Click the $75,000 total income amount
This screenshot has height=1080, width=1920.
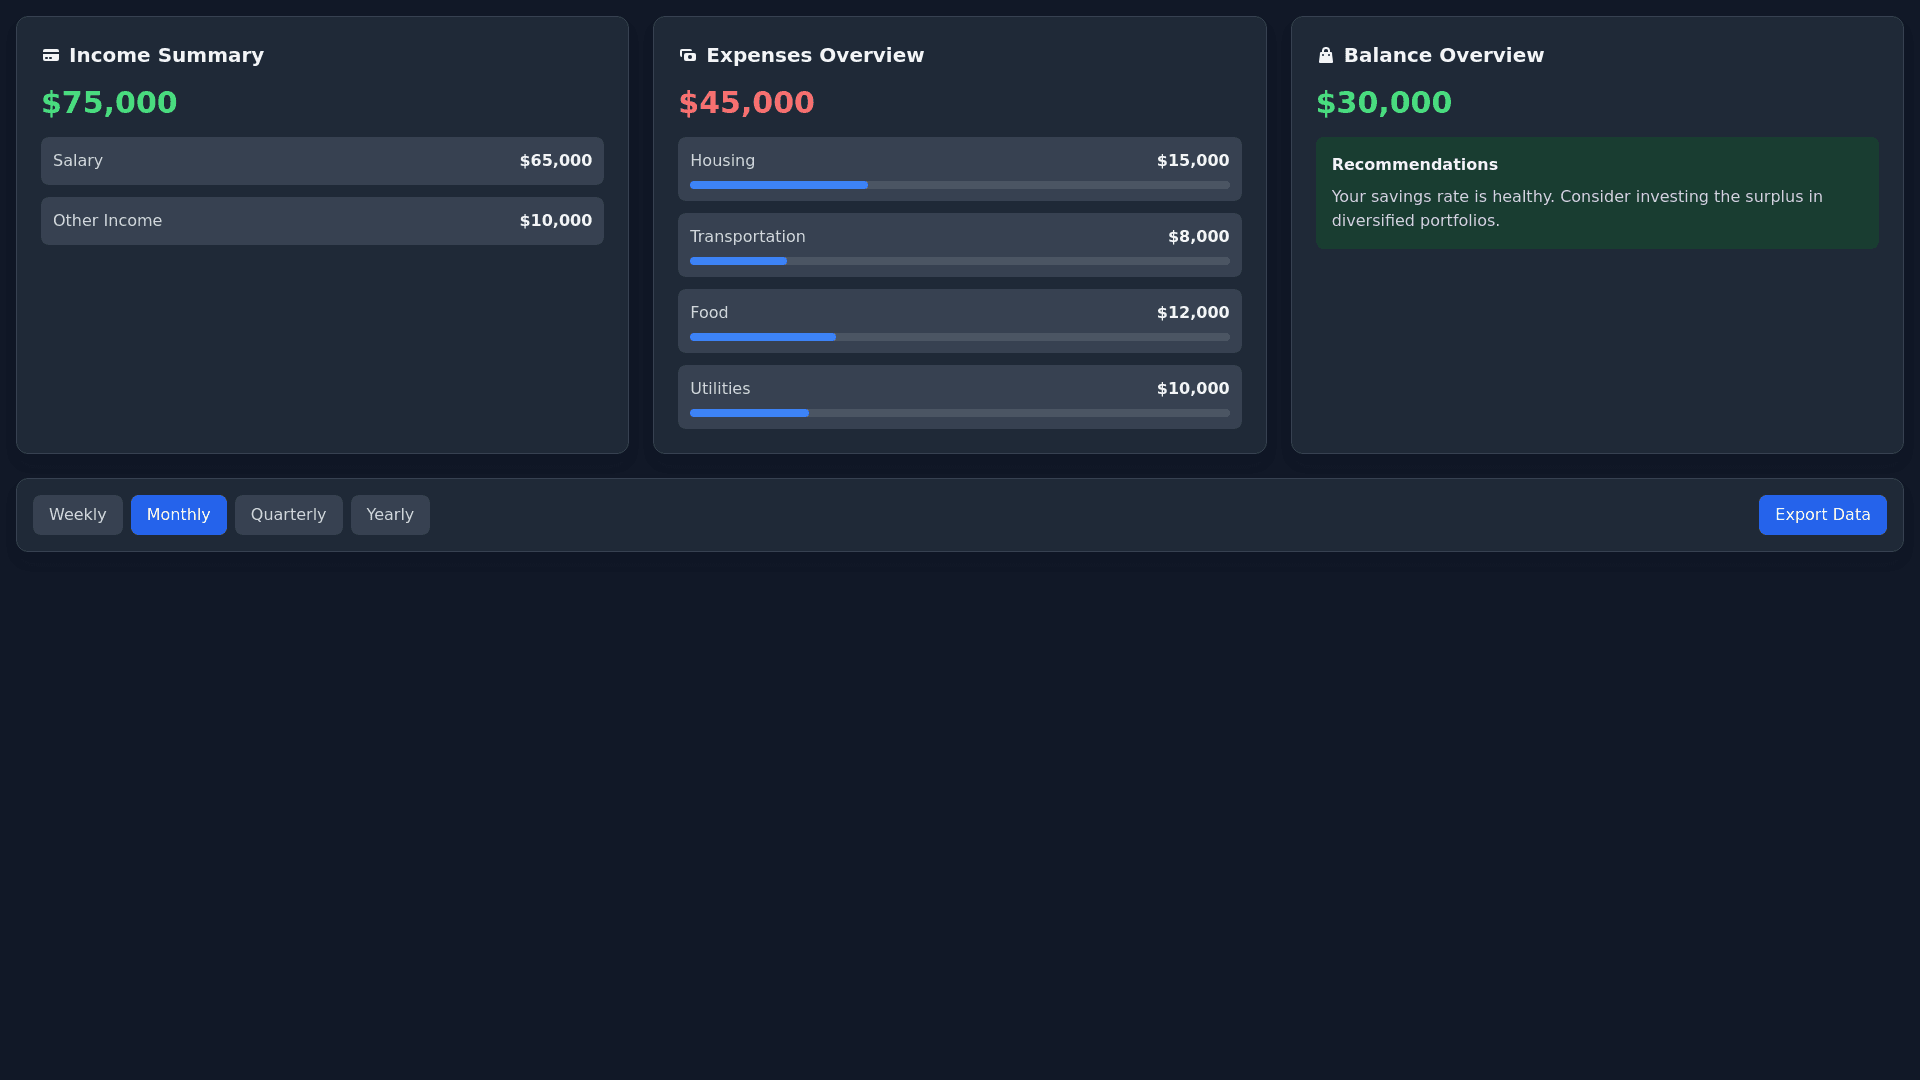[x=109, y=102]
